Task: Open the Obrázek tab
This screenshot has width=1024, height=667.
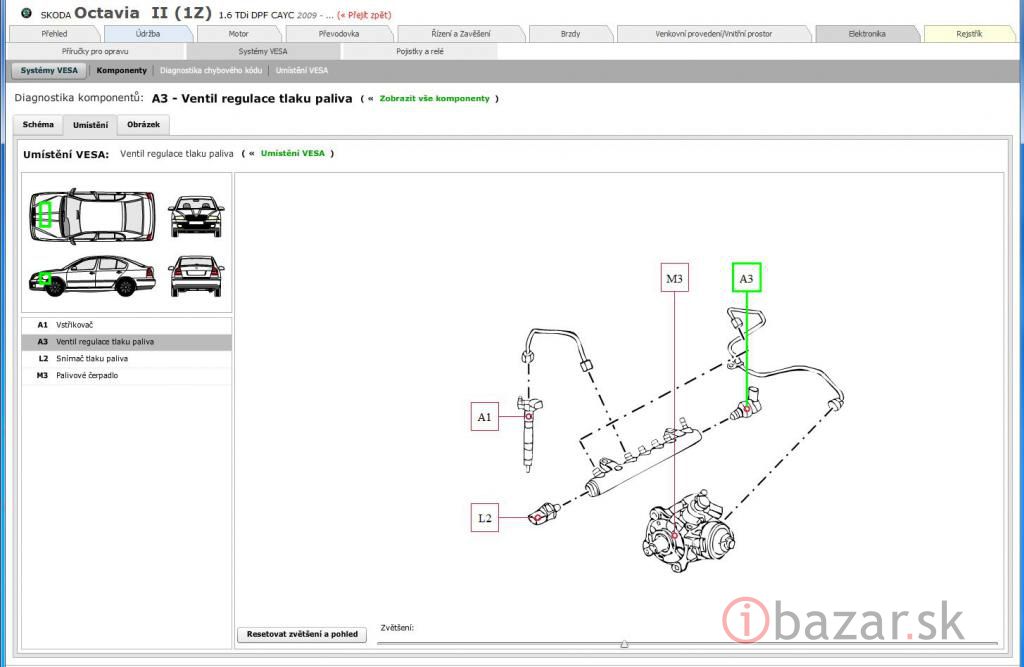Action: click(143, 125)
